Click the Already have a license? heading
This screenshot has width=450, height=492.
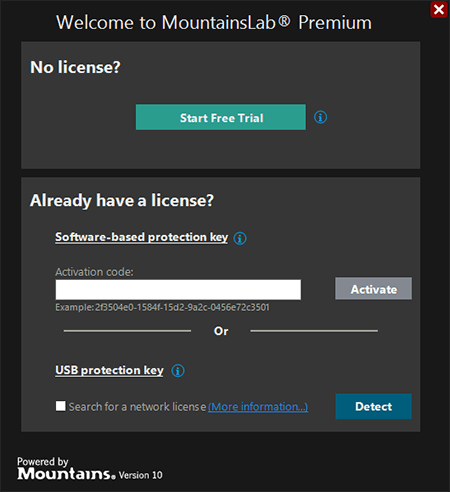tap(122, 200)
